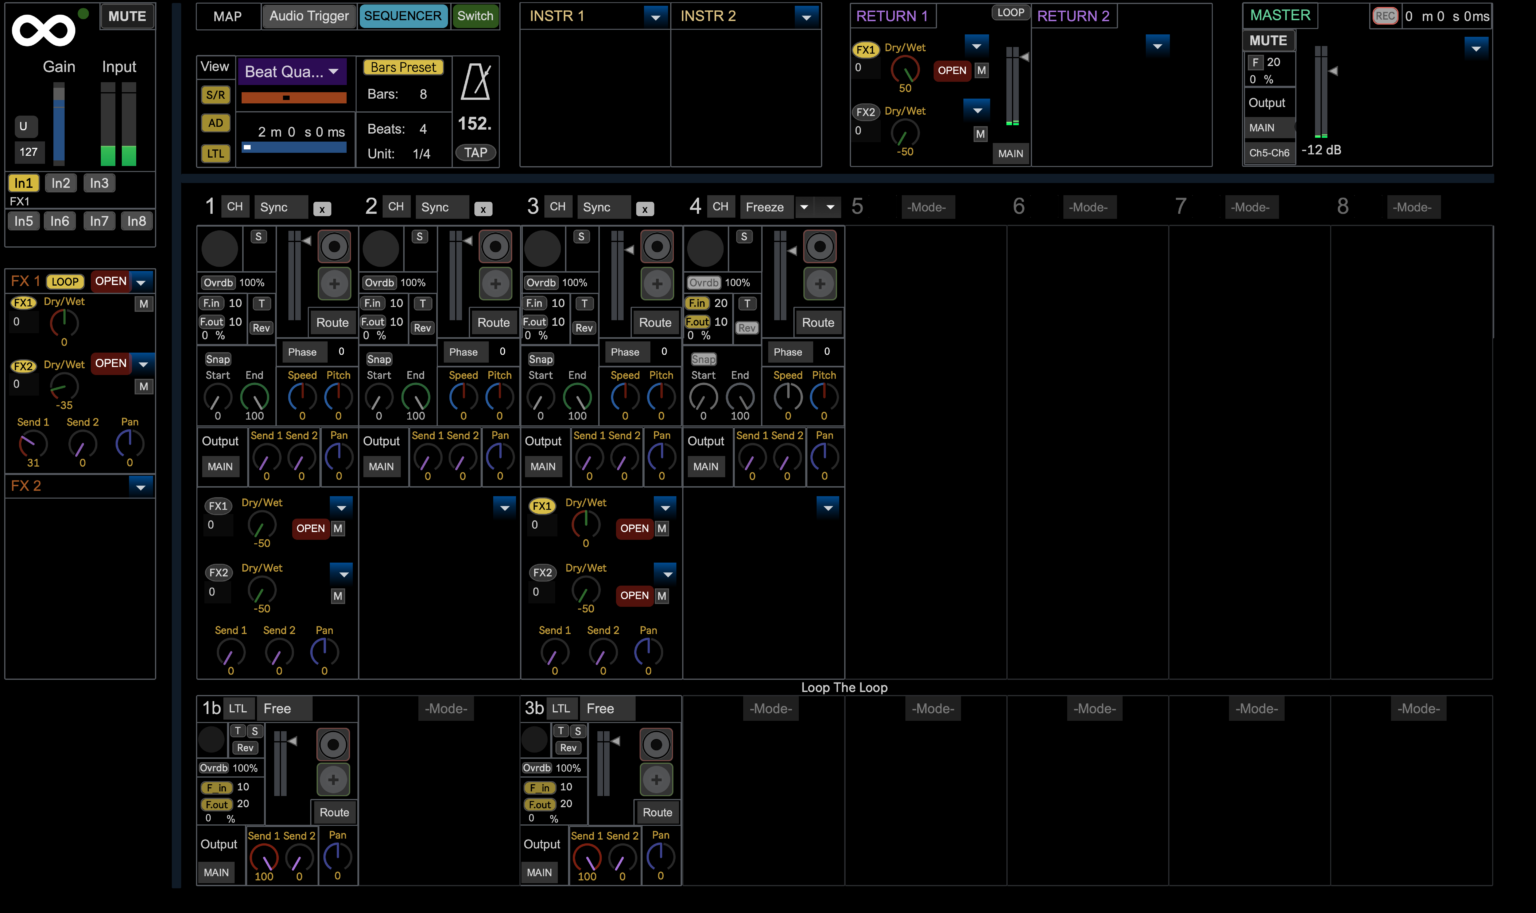The height and width of the screenshot is (913, 1536).
Task: Toggle LOOP on RETURN 1
Action: click(1011, 12)
